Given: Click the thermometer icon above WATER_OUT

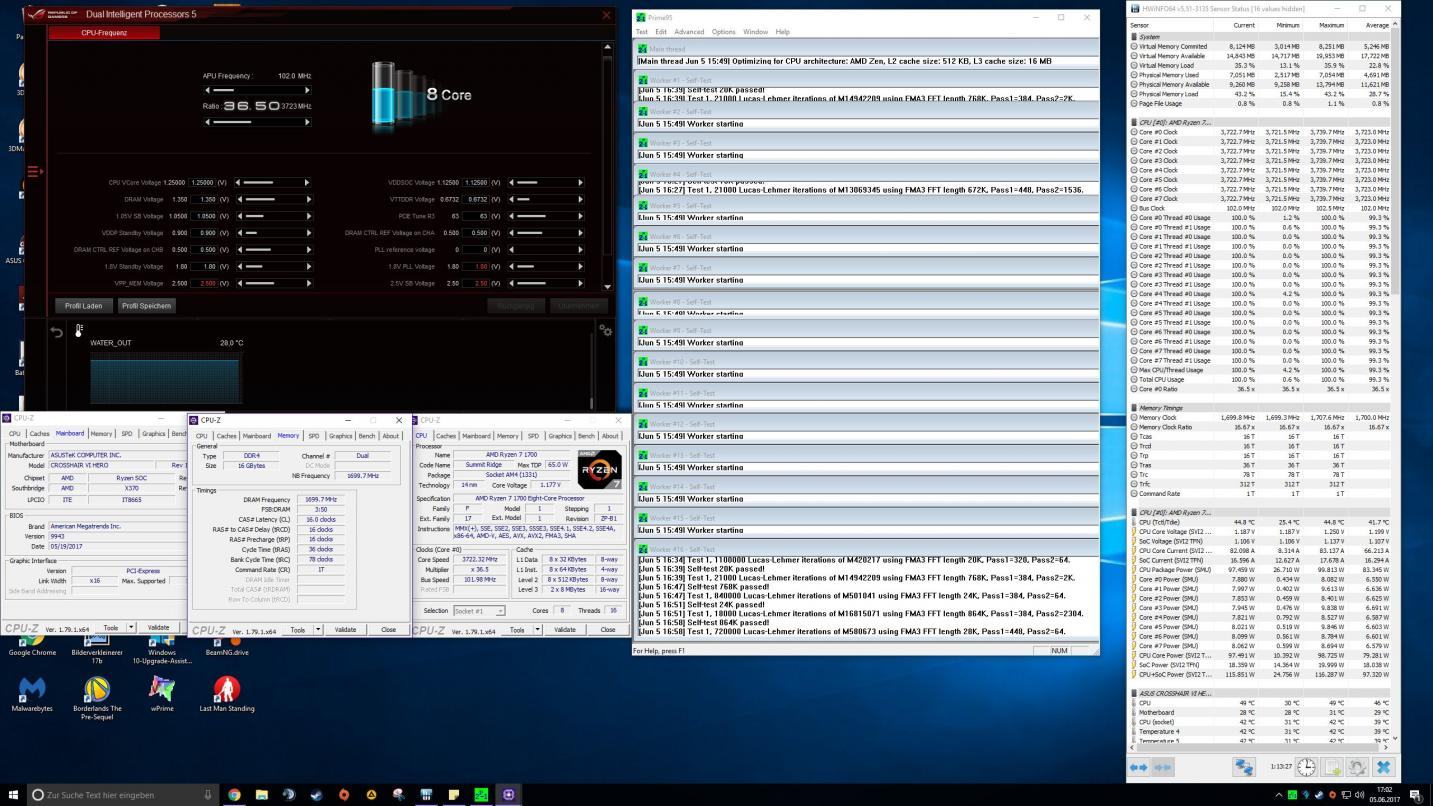Looking at the screenshot, I should click(79, 330).
